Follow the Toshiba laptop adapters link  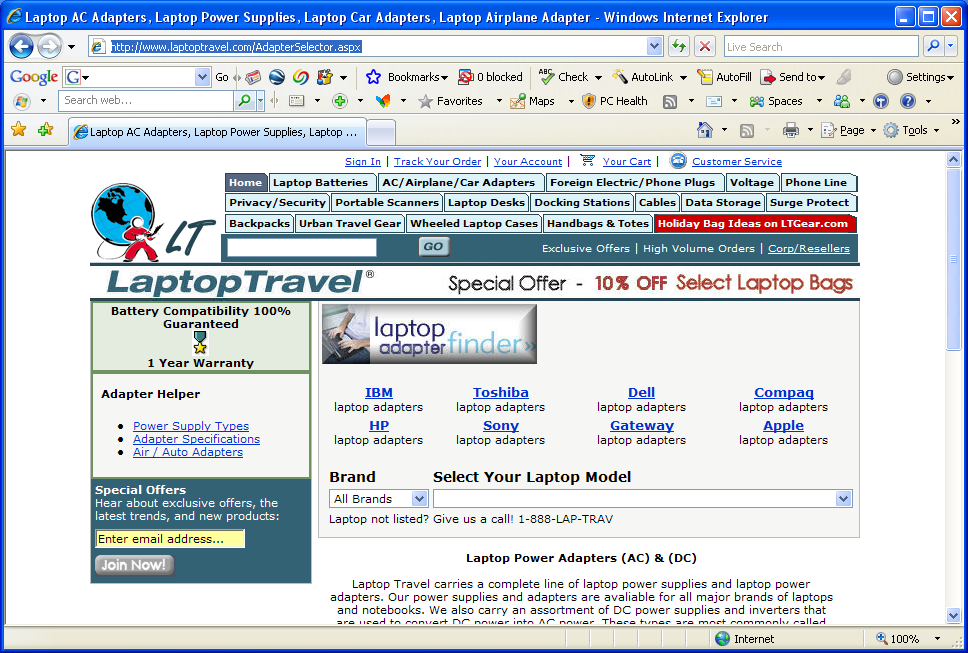point(500,393)
